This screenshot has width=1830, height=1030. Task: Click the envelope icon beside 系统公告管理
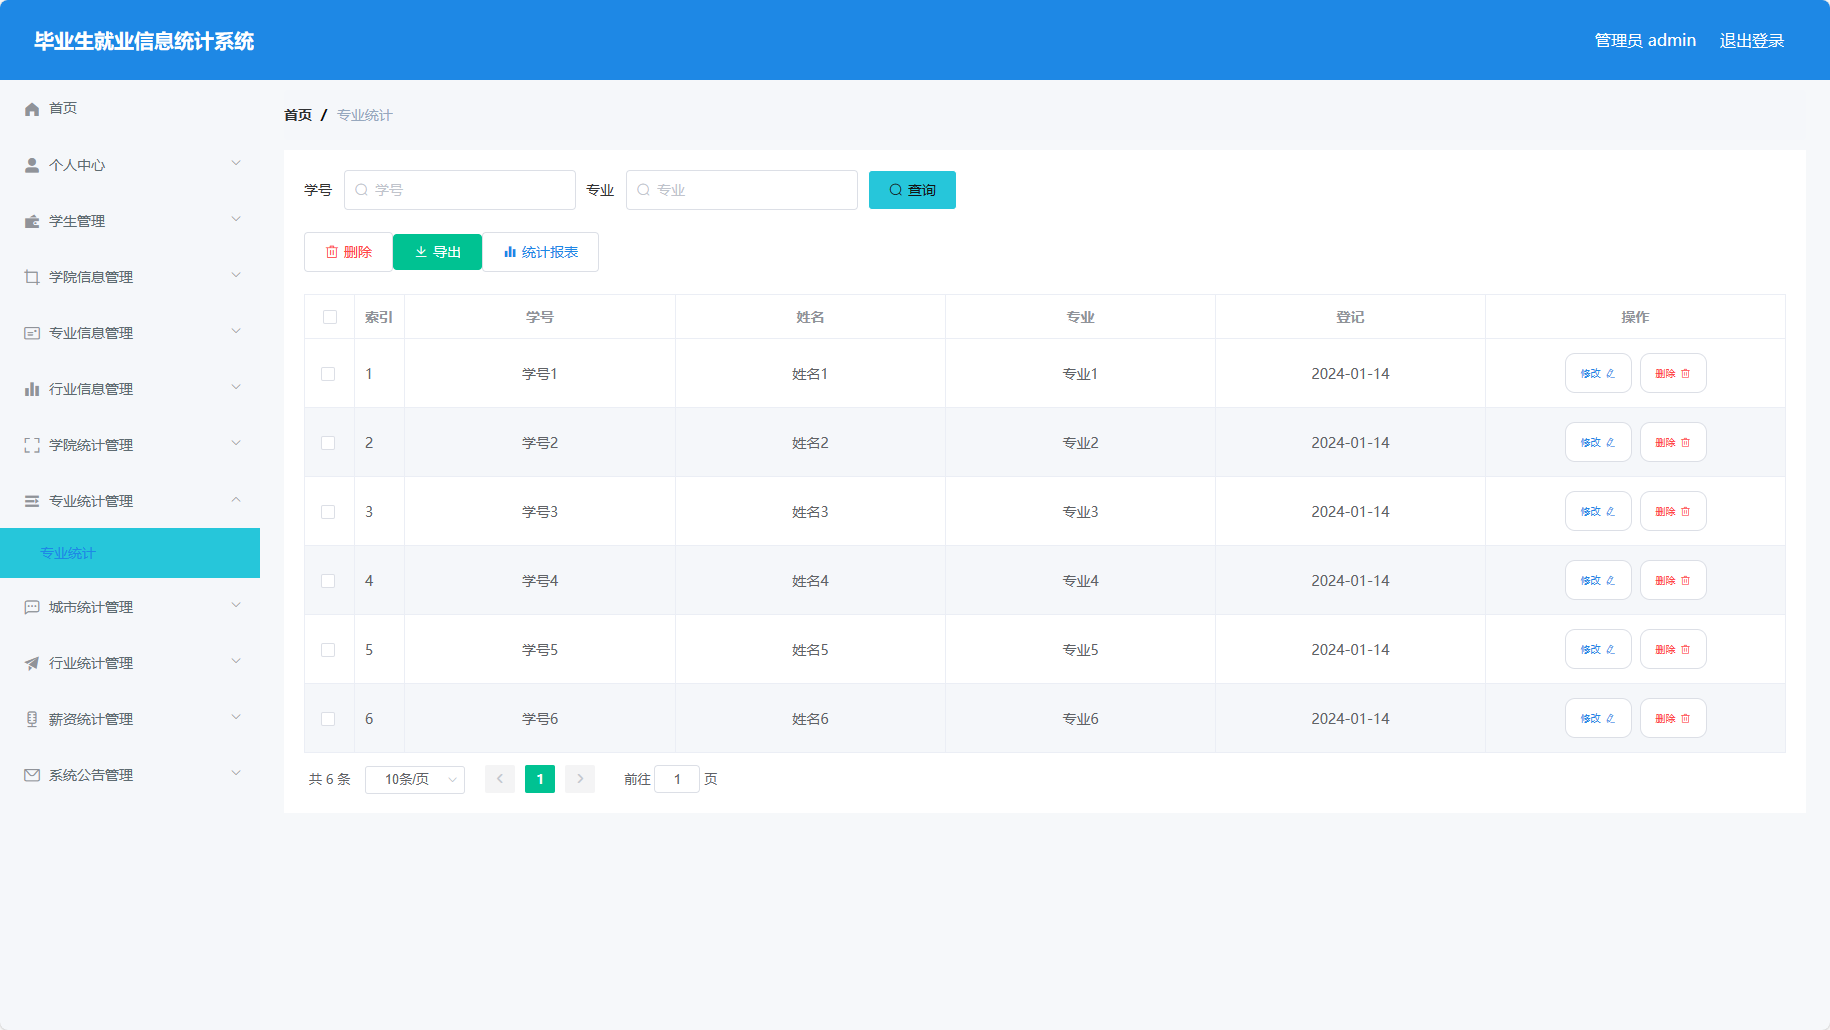pyautogui.click(x=32, y=775)
